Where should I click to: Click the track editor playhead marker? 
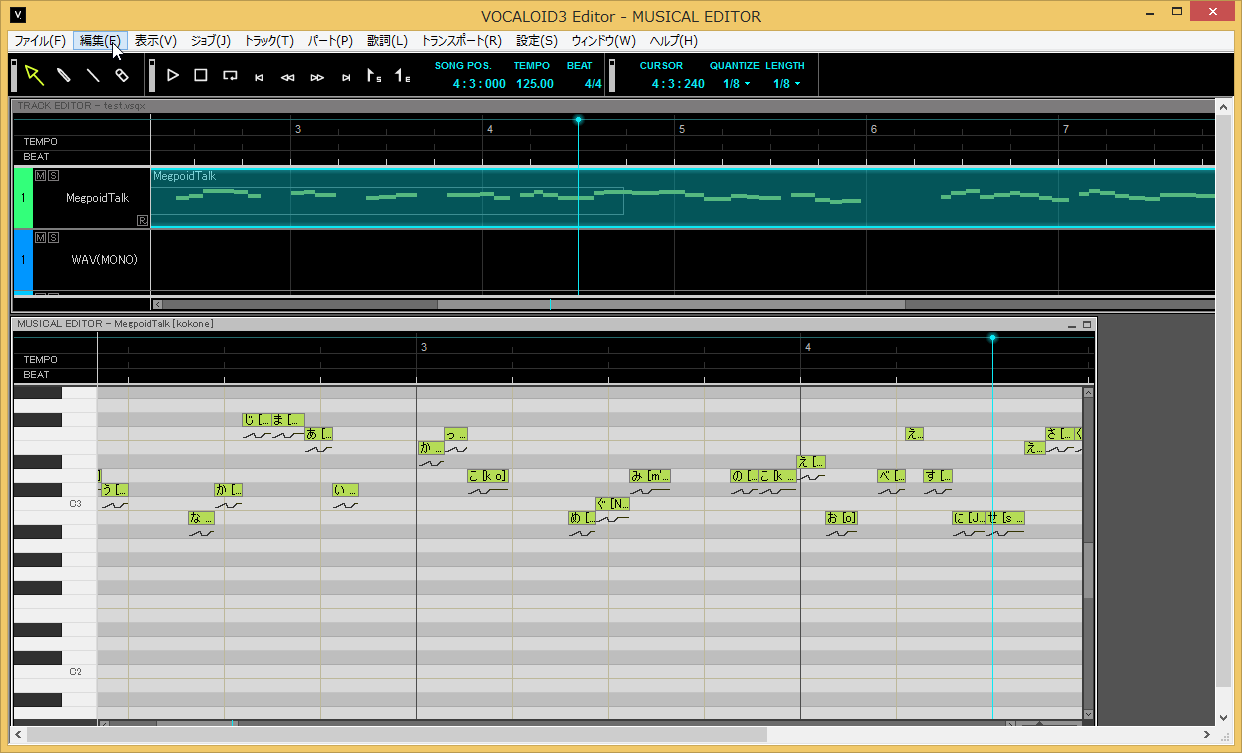(x=578, y=120)
